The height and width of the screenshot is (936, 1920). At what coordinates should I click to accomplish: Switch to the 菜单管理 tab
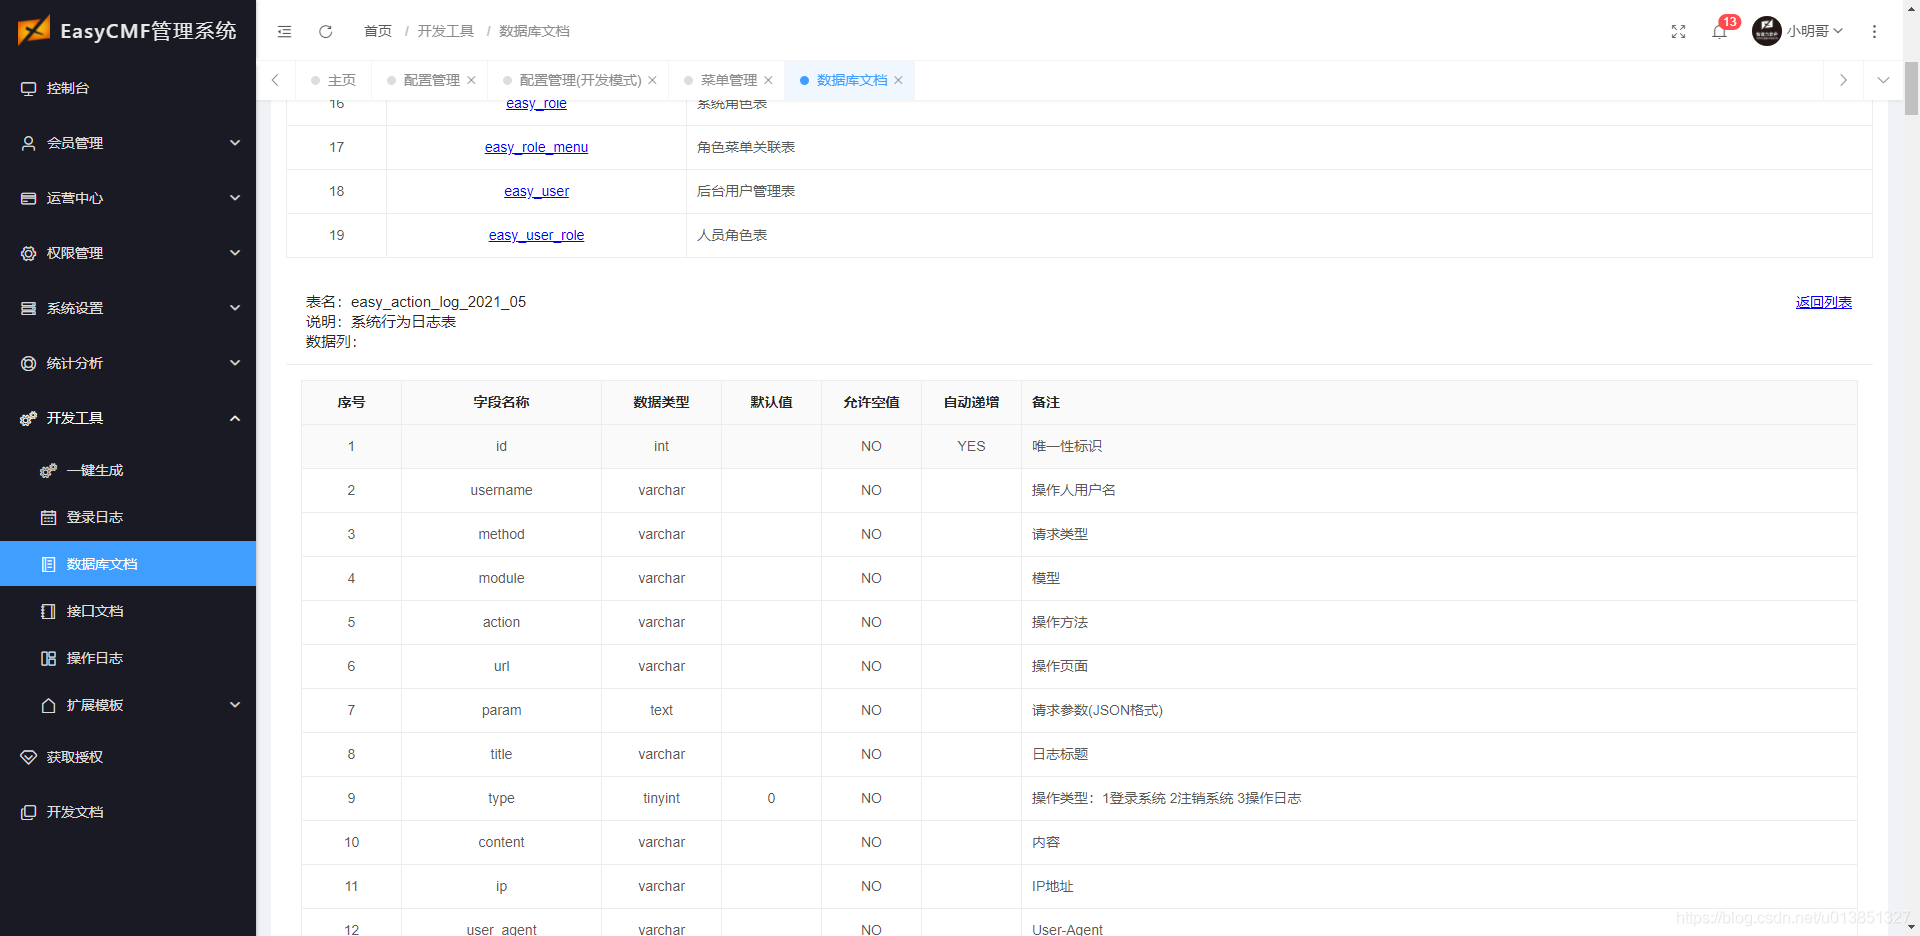click(x=729, y=80)
